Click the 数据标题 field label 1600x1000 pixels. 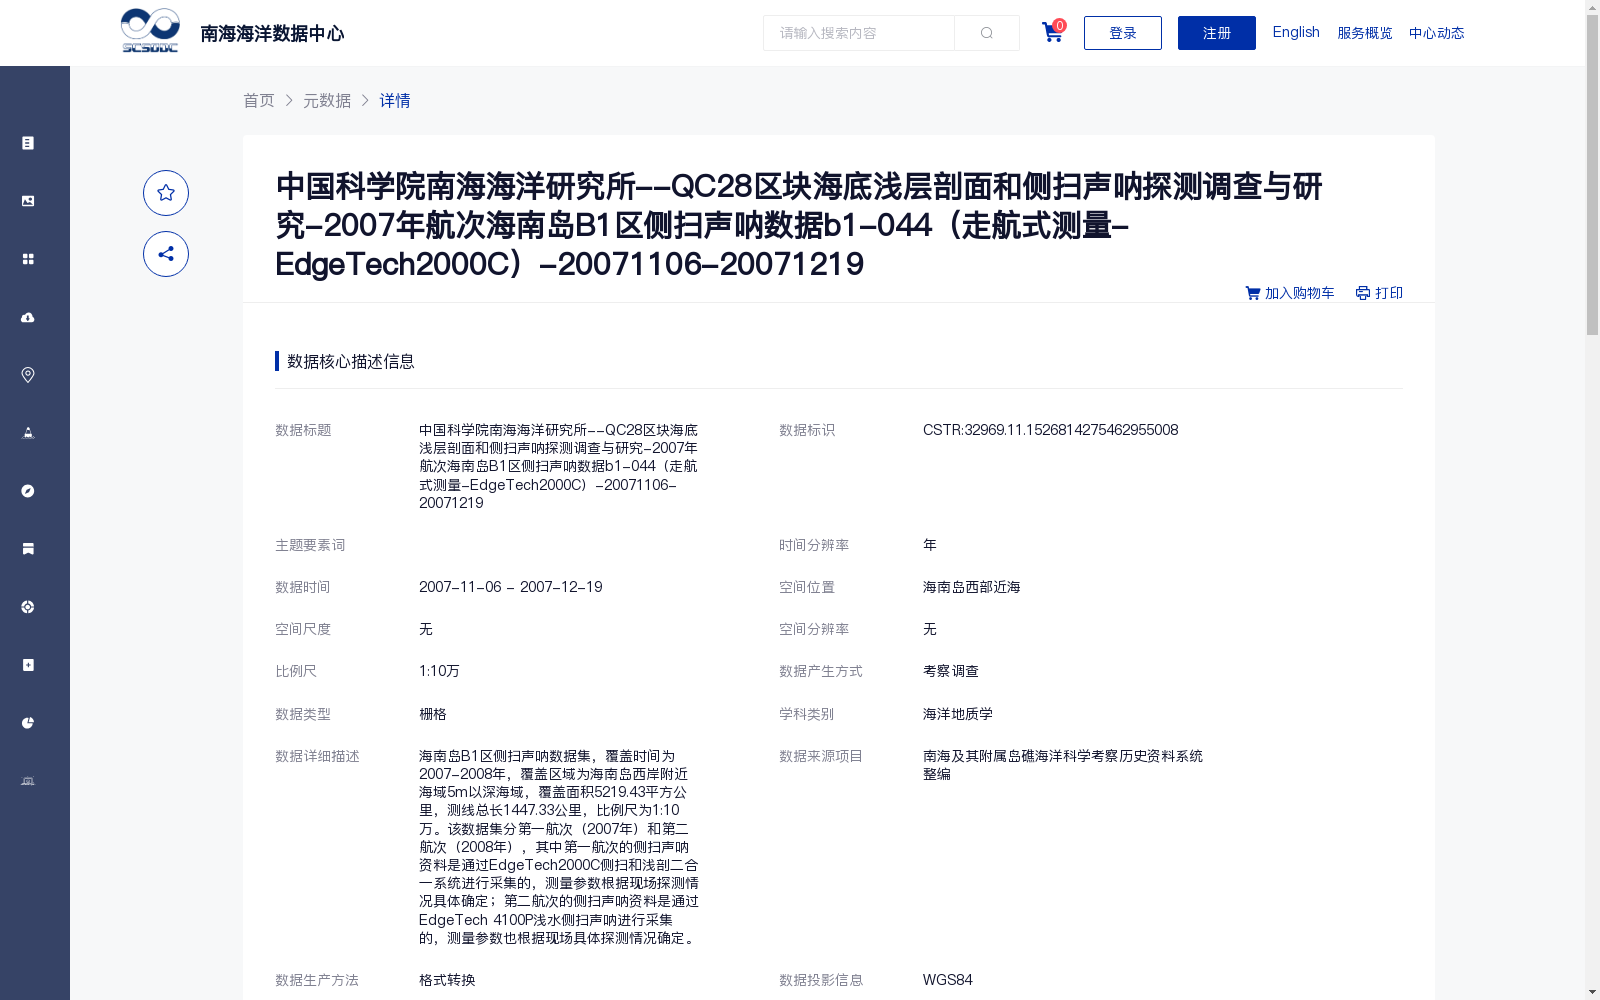(303, 430)
